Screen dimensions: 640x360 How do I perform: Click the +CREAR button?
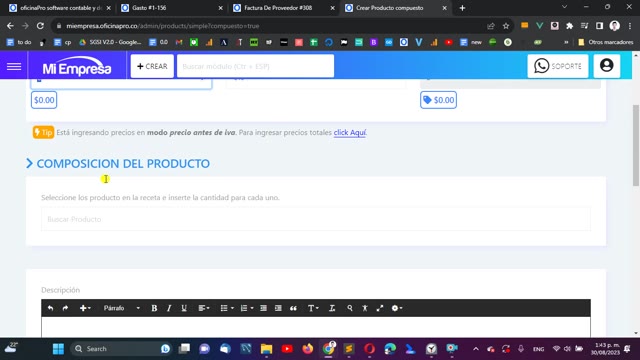[x=152, y=66]
